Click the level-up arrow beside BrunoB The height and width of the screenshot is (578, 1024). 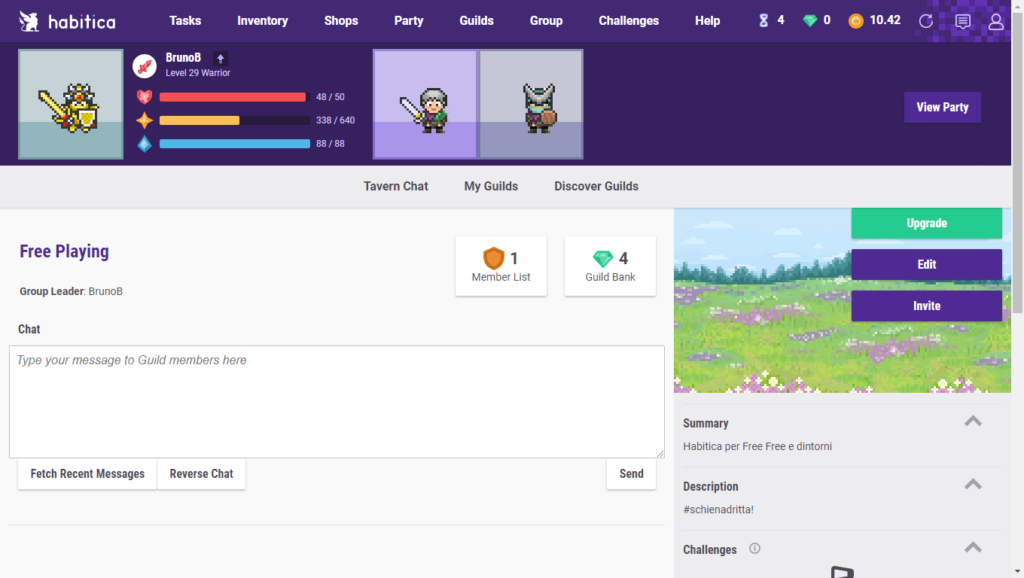pyautogui.click(x=220, y=59)
